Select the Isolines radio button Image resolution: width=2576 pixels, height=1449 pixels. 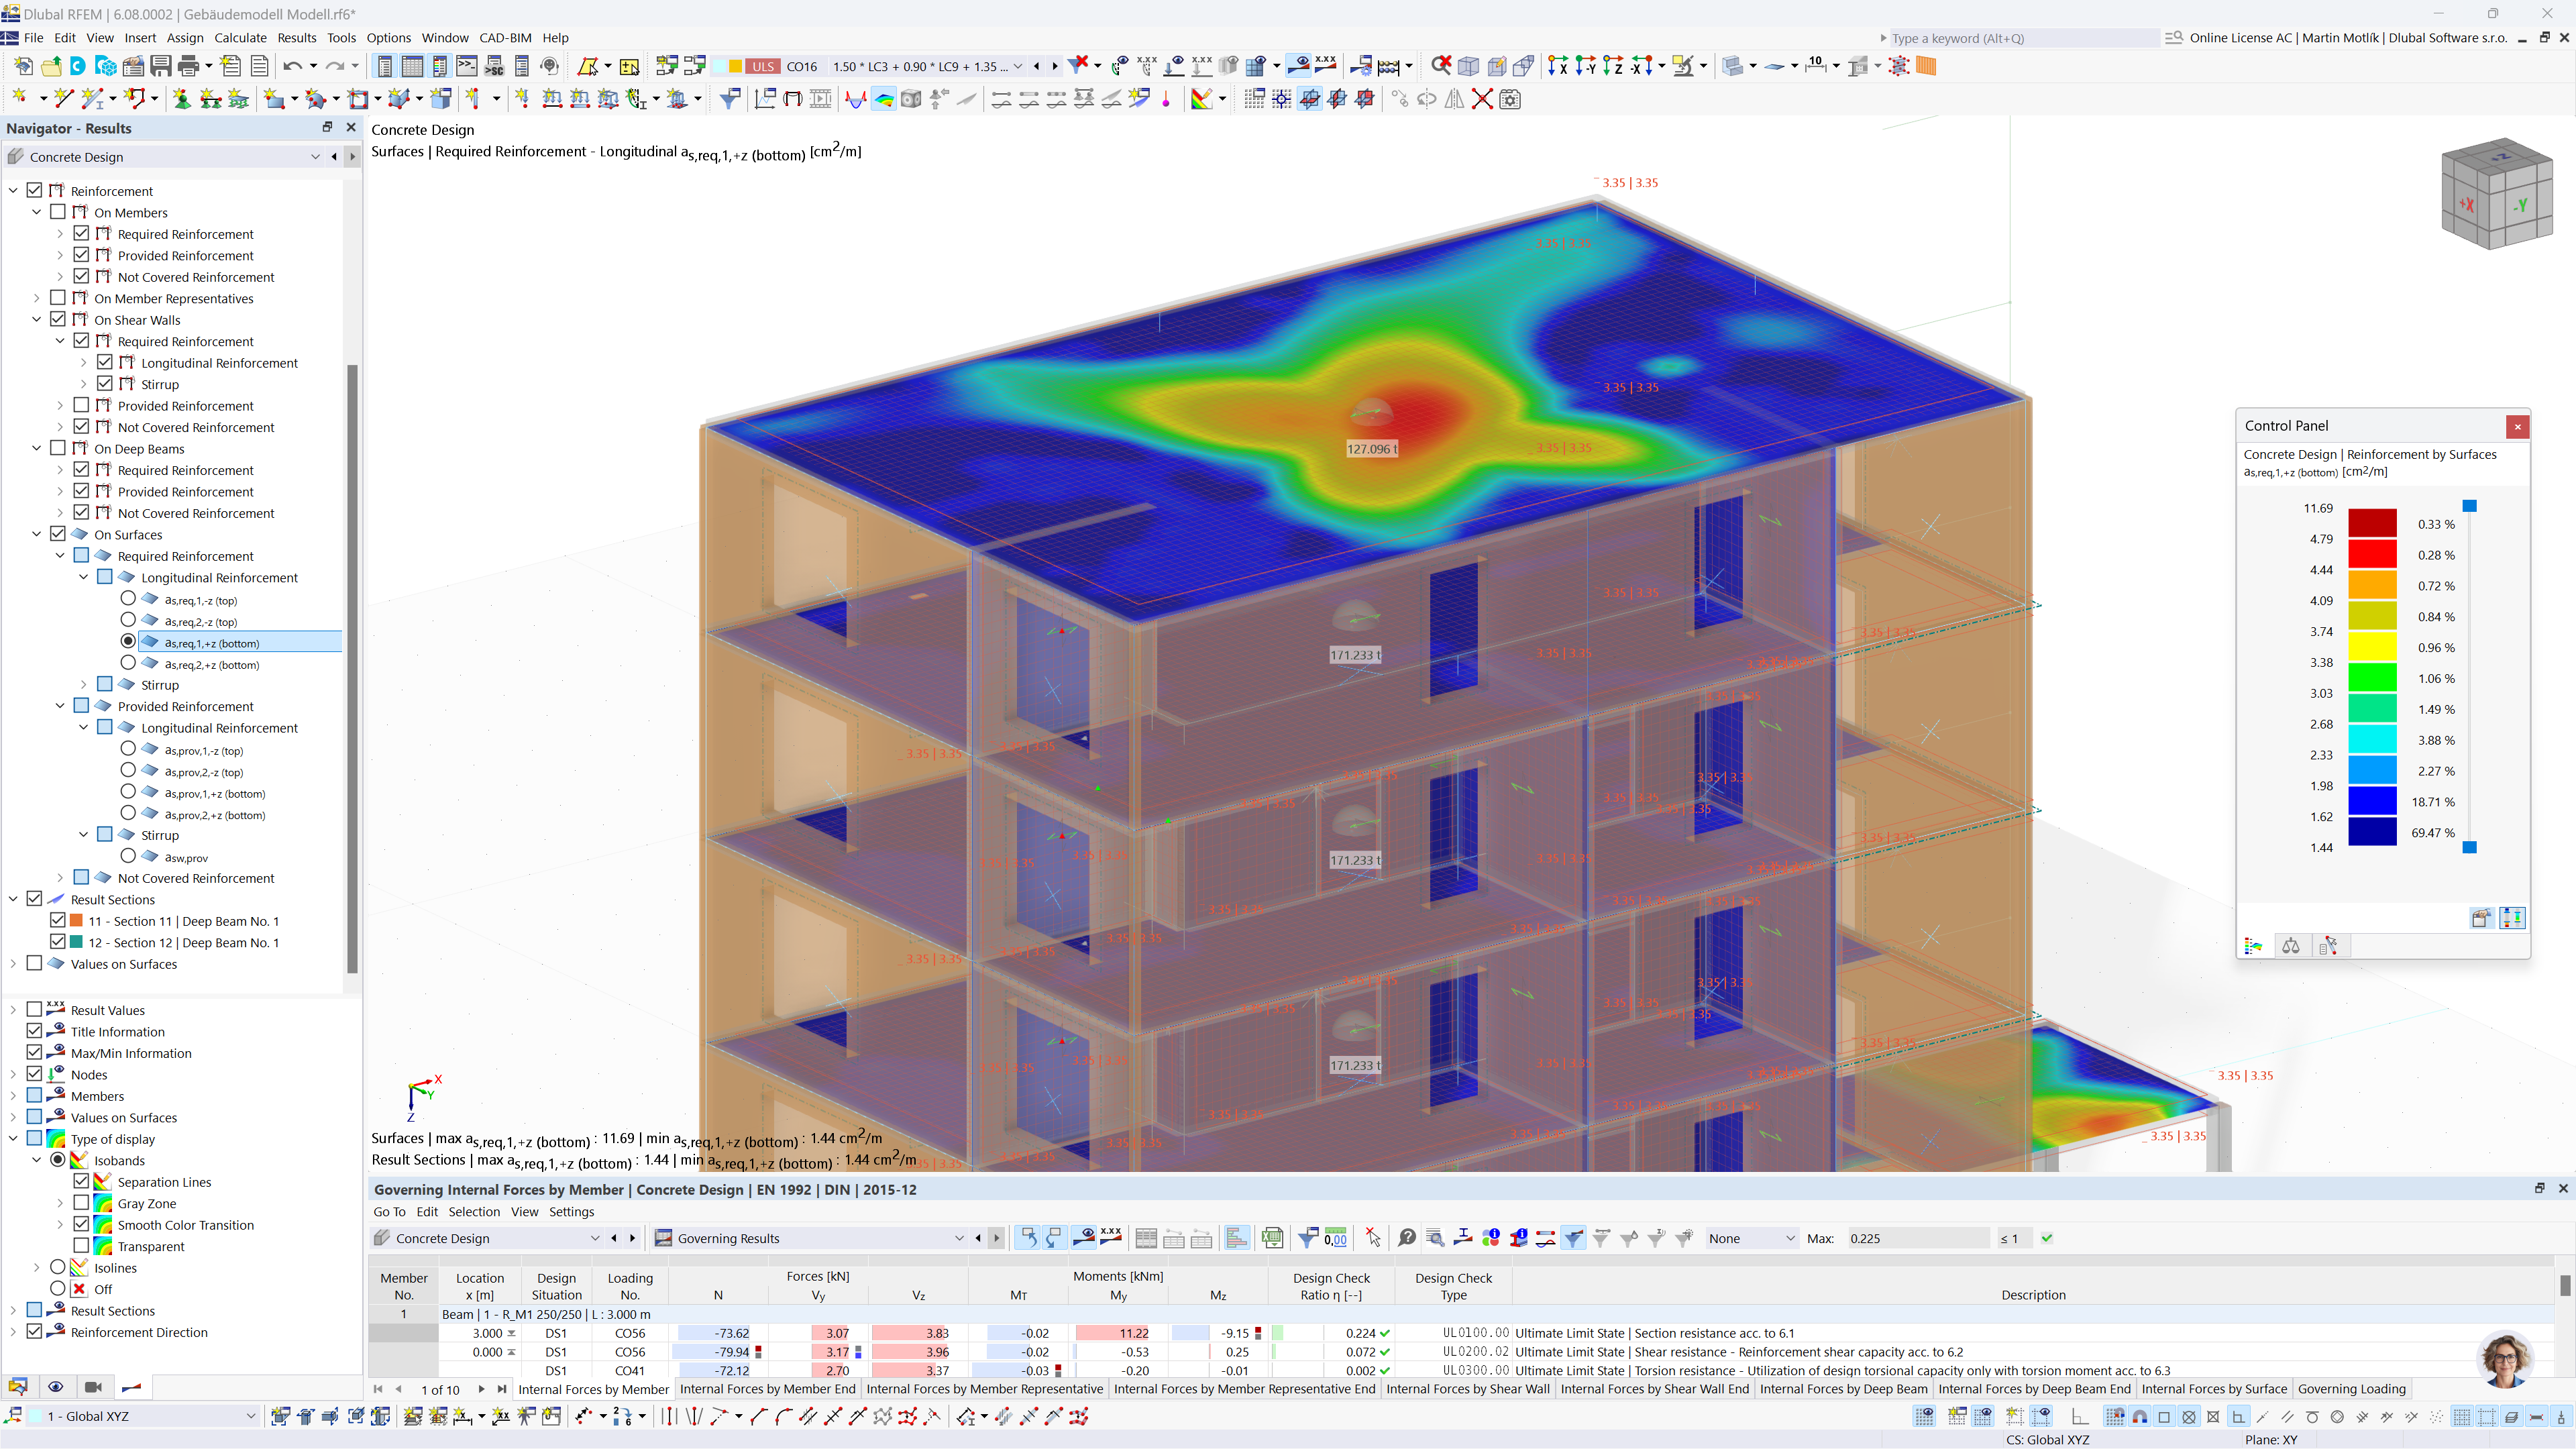(57, 1267)
